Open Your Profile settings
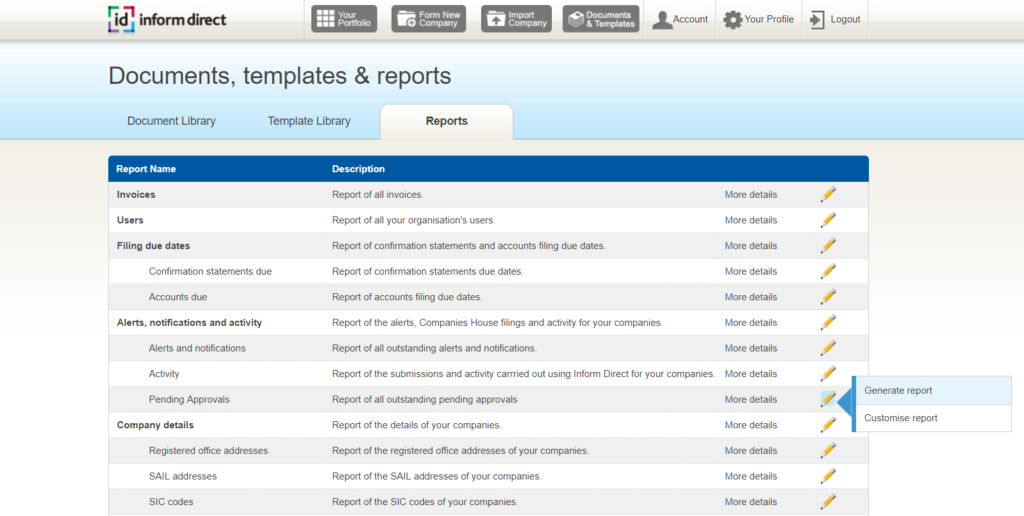Screen dimensions: 1024x516 (x=758, y=19)
